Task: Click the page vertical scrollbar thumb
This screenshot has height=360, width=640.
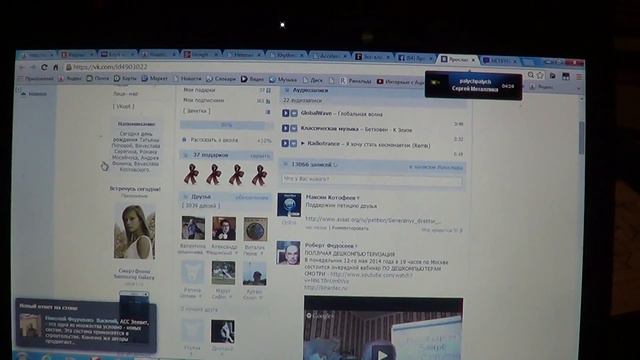Action: [582, 138]
